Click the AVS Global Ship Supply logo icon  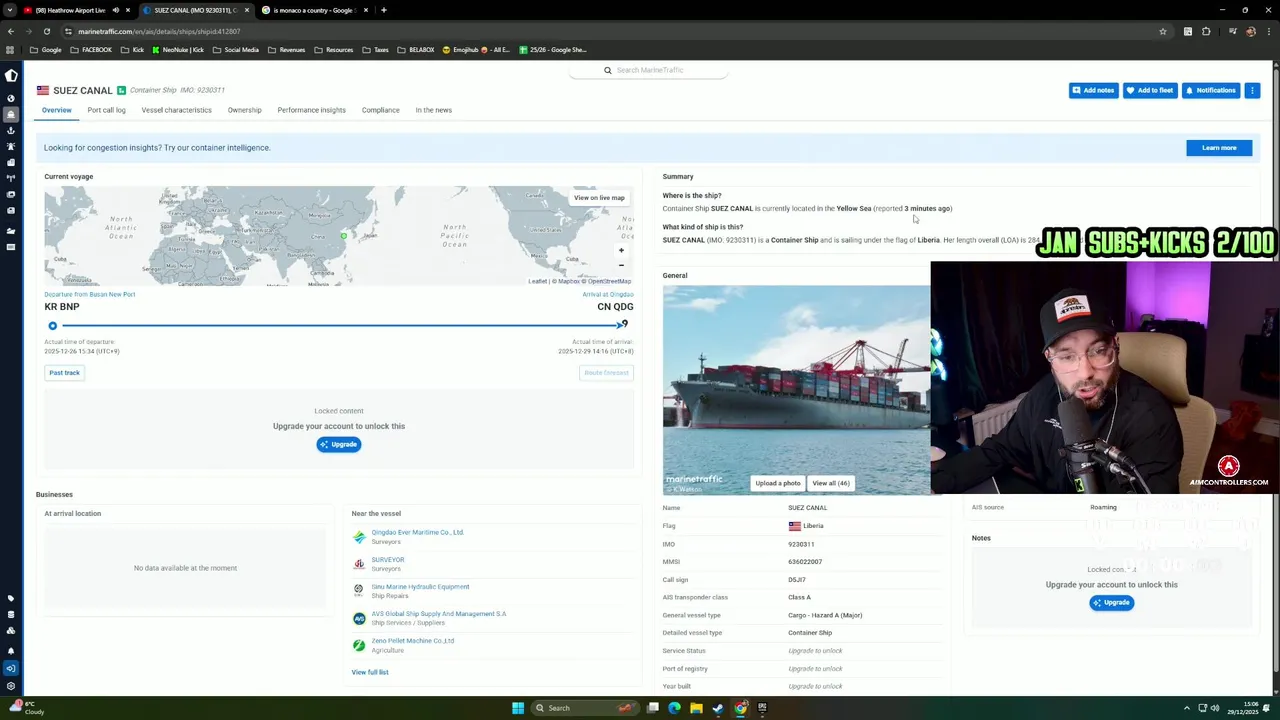point(359,618)
